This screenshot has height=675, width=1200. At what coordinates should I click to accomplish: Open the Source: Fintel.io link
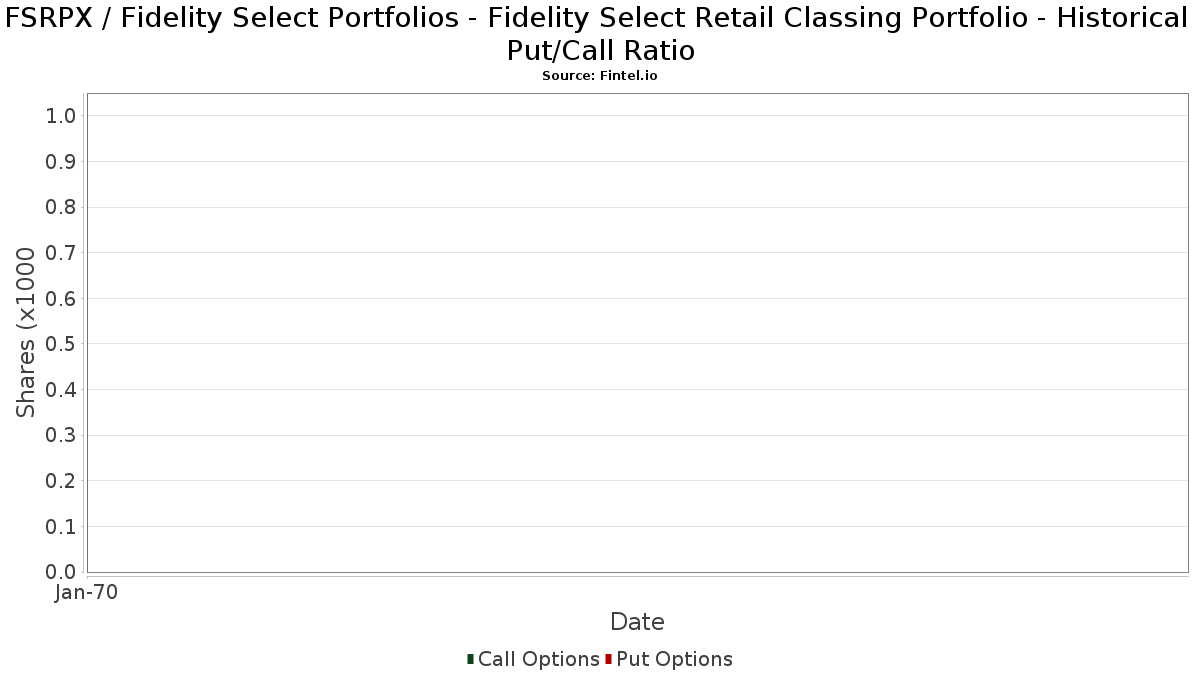(x=600, y=76)
